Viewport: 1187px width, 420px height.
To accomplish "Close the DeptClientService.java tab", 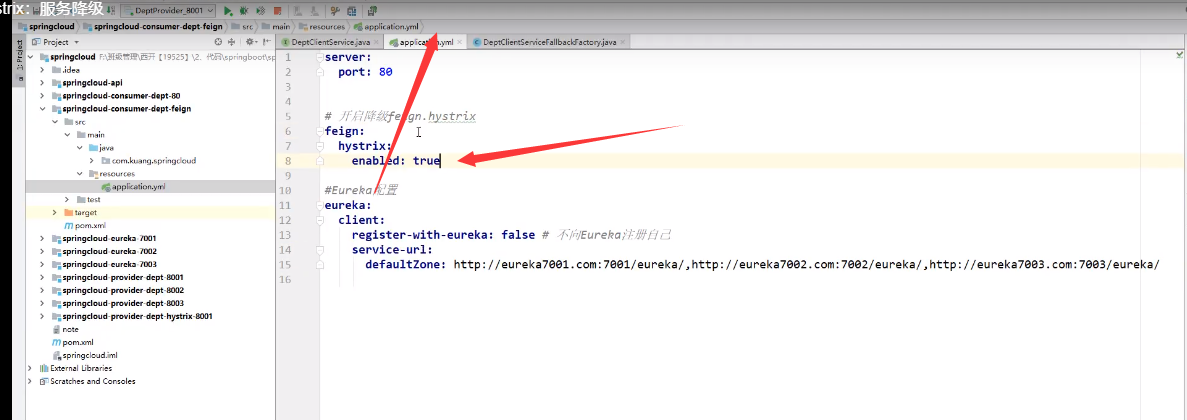I will (x=377, y=42).
